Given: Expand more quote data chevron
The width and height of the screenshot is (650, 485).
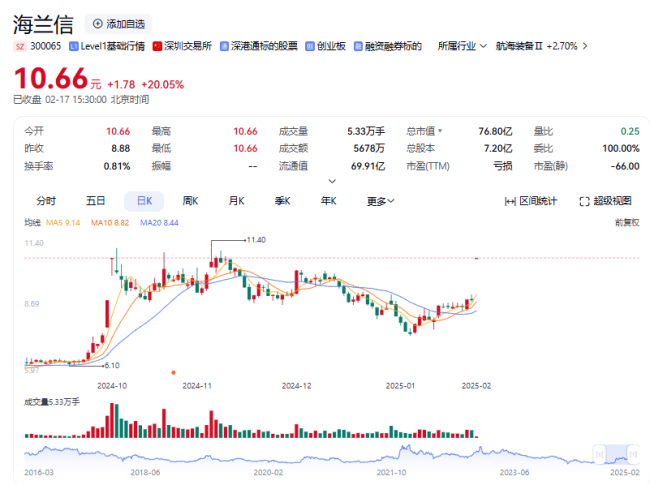Looking at the screenshot, I should (x=332, y=181).
